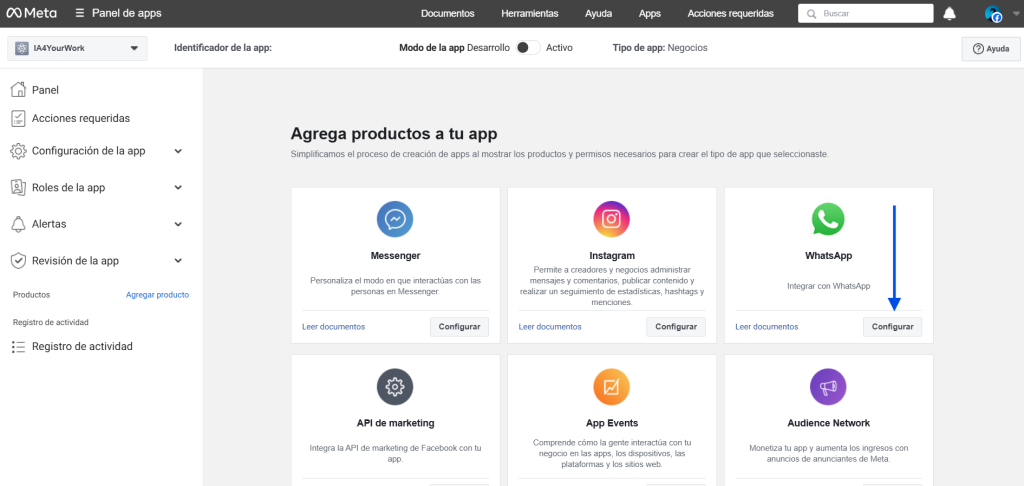Open Leer documentos link for Messenger
The width and height of the screenshot is (1024, 486).
point(333,327)
